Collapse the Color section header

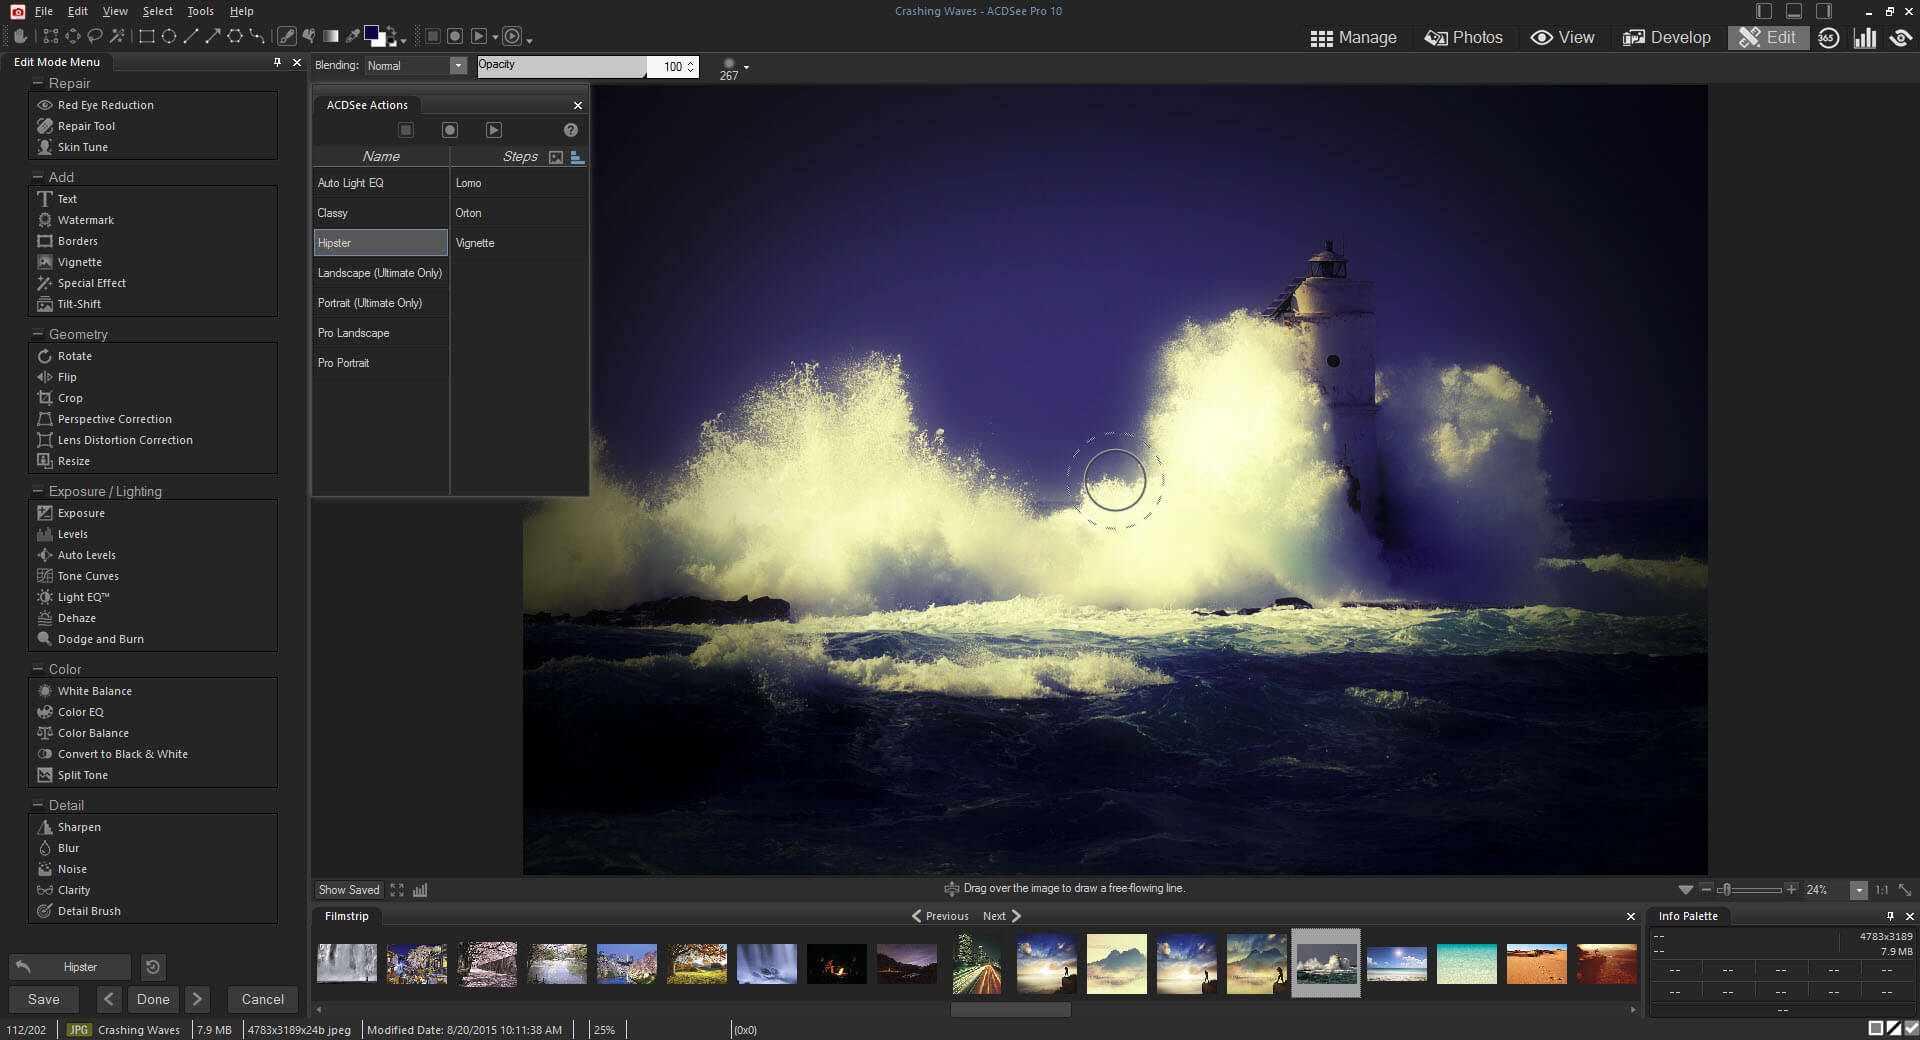(36, 668)
